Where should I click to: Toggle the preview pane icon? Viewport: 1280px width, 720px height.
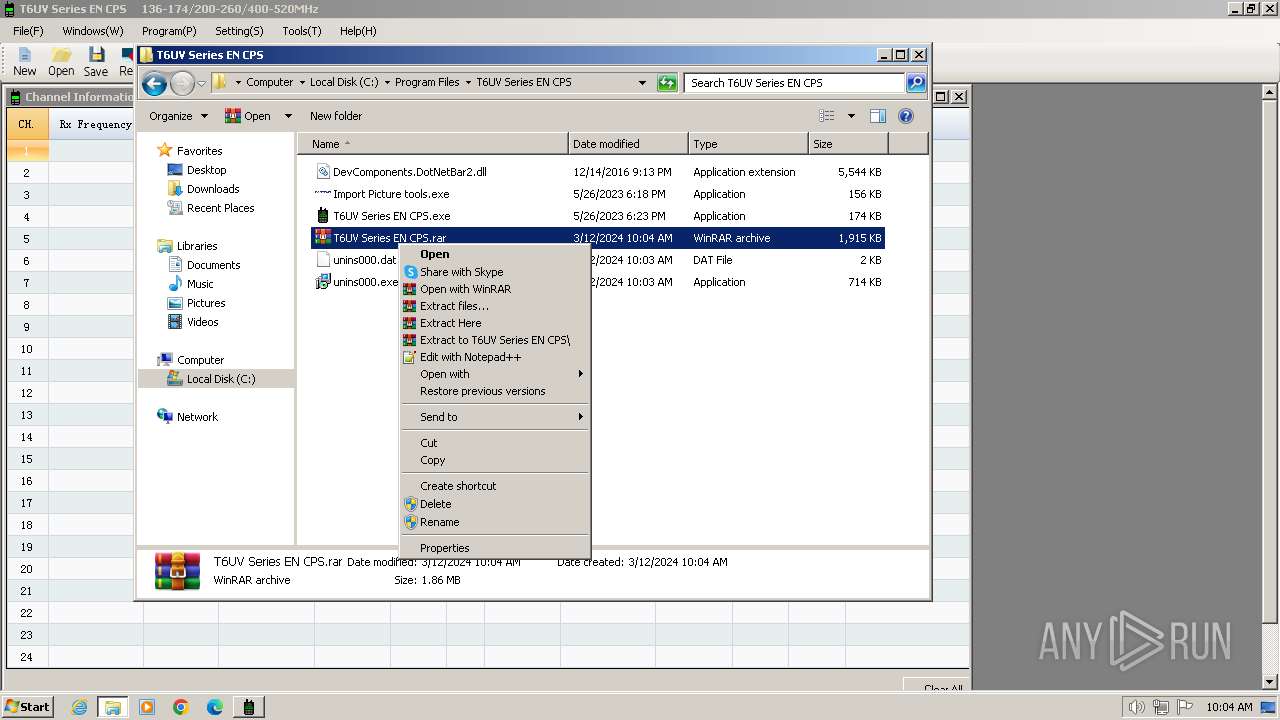877,116
